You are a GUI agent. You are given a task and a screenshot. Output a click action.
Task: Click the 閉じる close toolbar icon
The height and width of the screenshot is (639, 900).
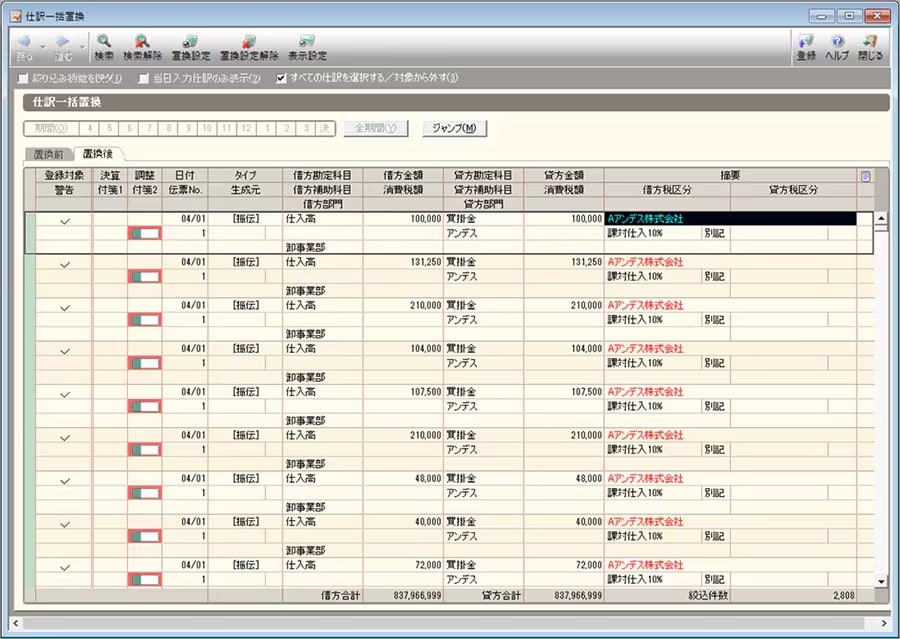[x=870, y=42]
